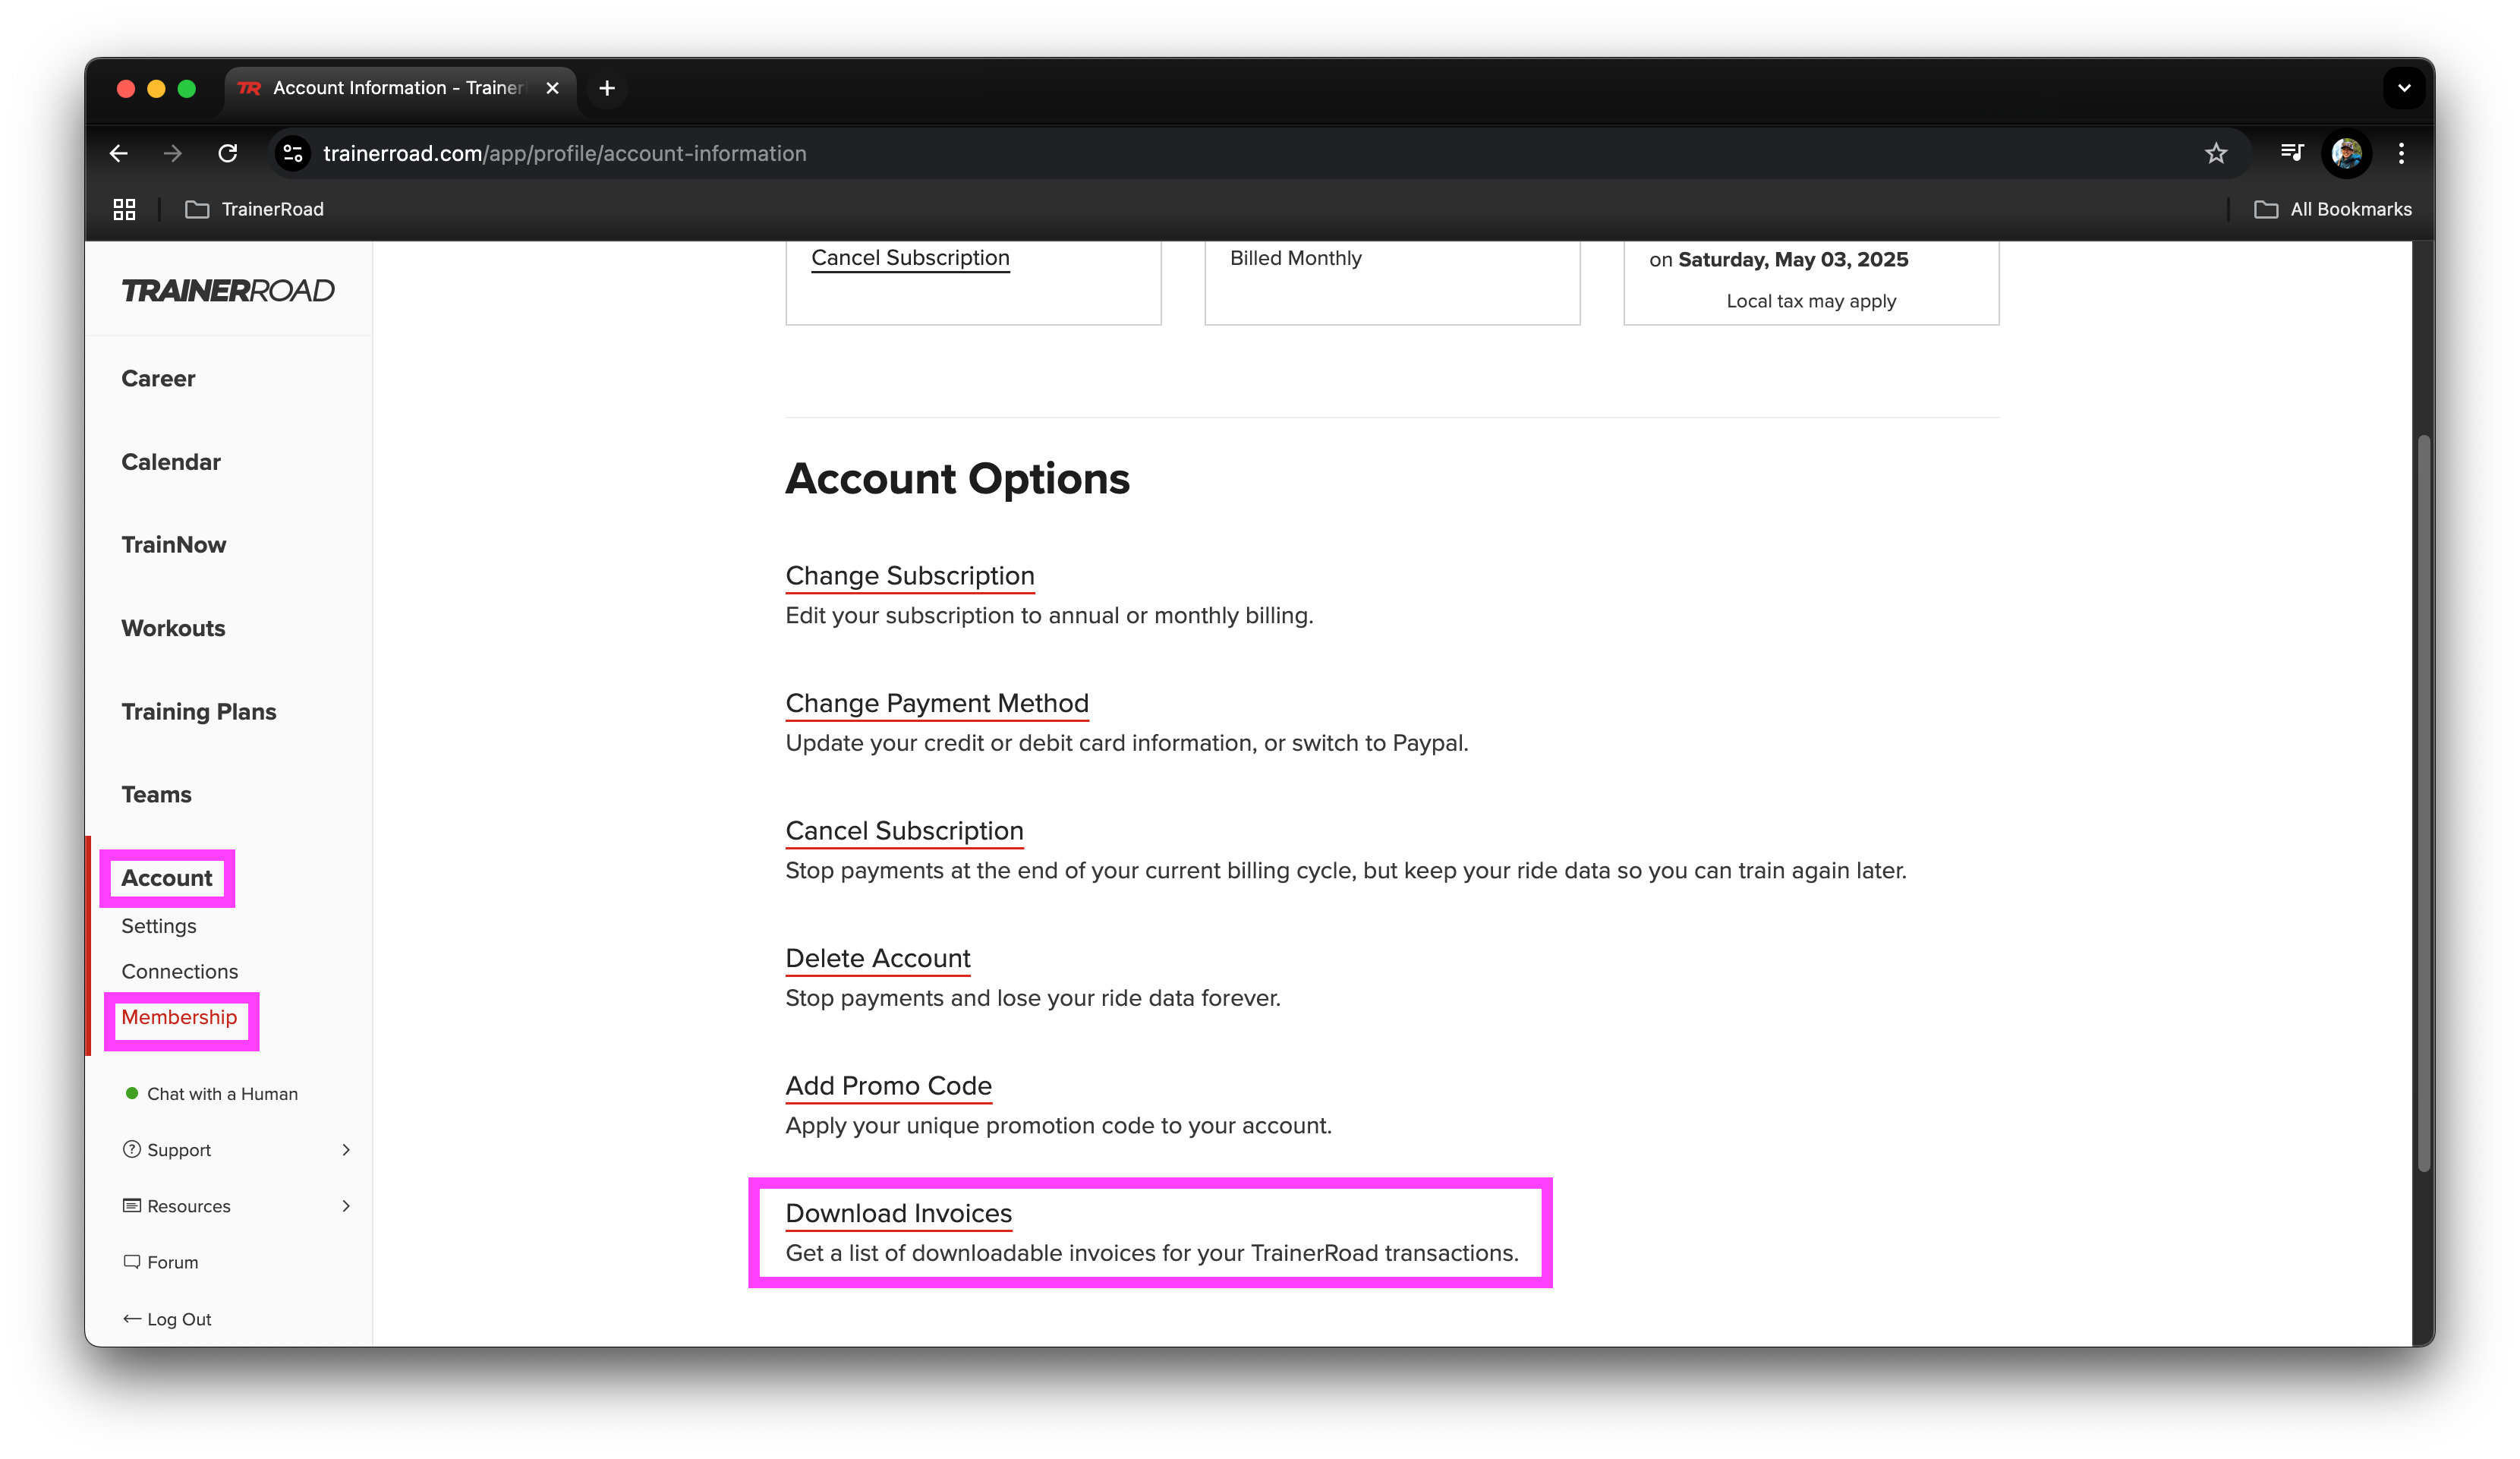The image size is (2520, 1459).
Task: Open the site information icon in address bar
Action: (x=293, y=153)
